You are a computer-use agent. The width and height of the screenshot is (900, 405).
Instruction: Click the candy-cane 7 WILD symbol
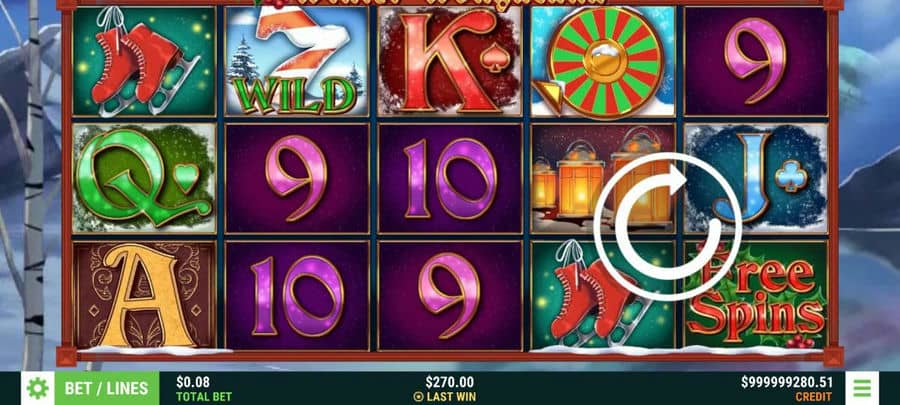tap(297, 61)
